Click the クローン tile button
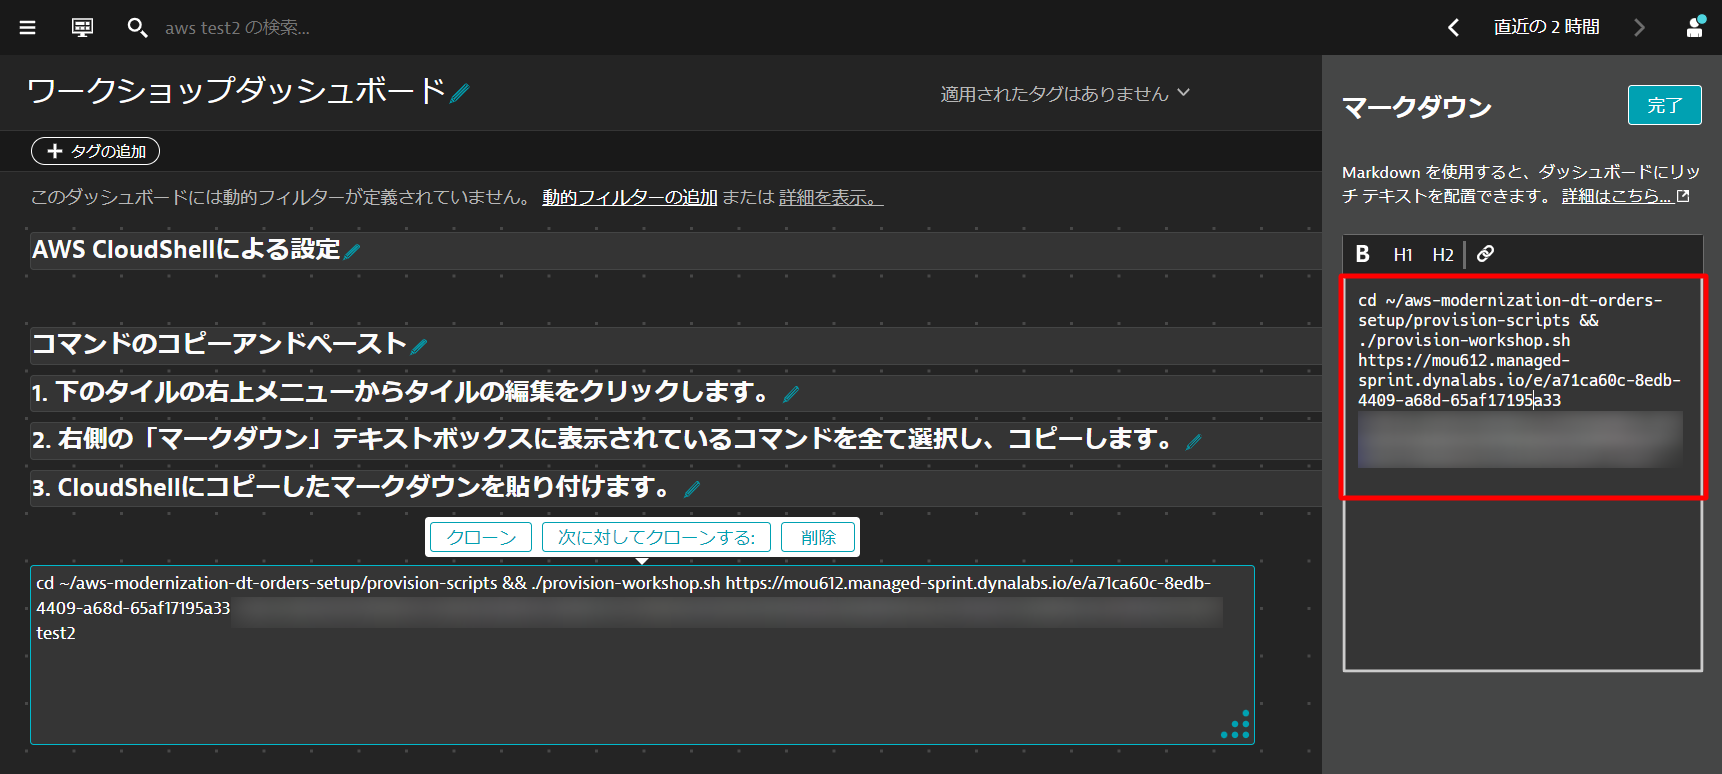 pos(481,537)
